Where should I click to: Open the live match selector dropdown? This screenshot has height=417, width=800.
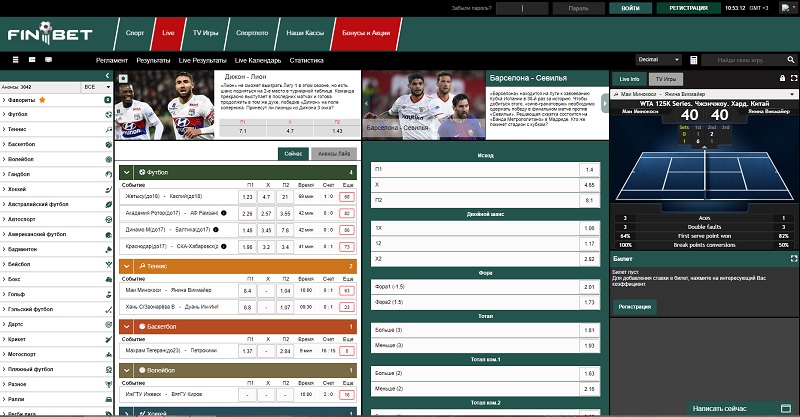pos(704,94)
